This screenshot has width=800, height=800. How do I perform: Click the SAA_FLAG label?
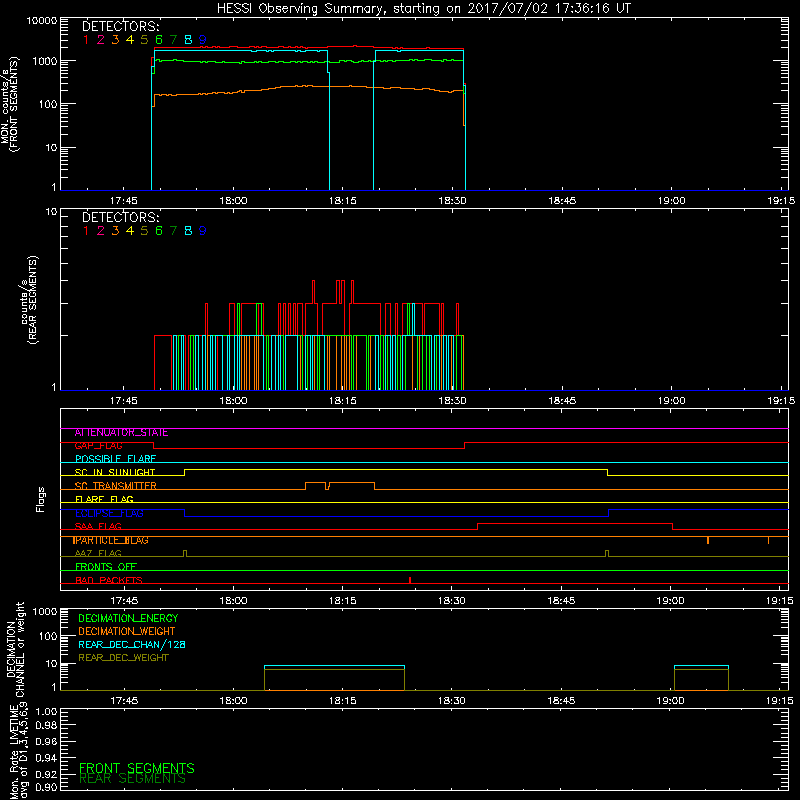pyautogui.click(x=98, y=527)
